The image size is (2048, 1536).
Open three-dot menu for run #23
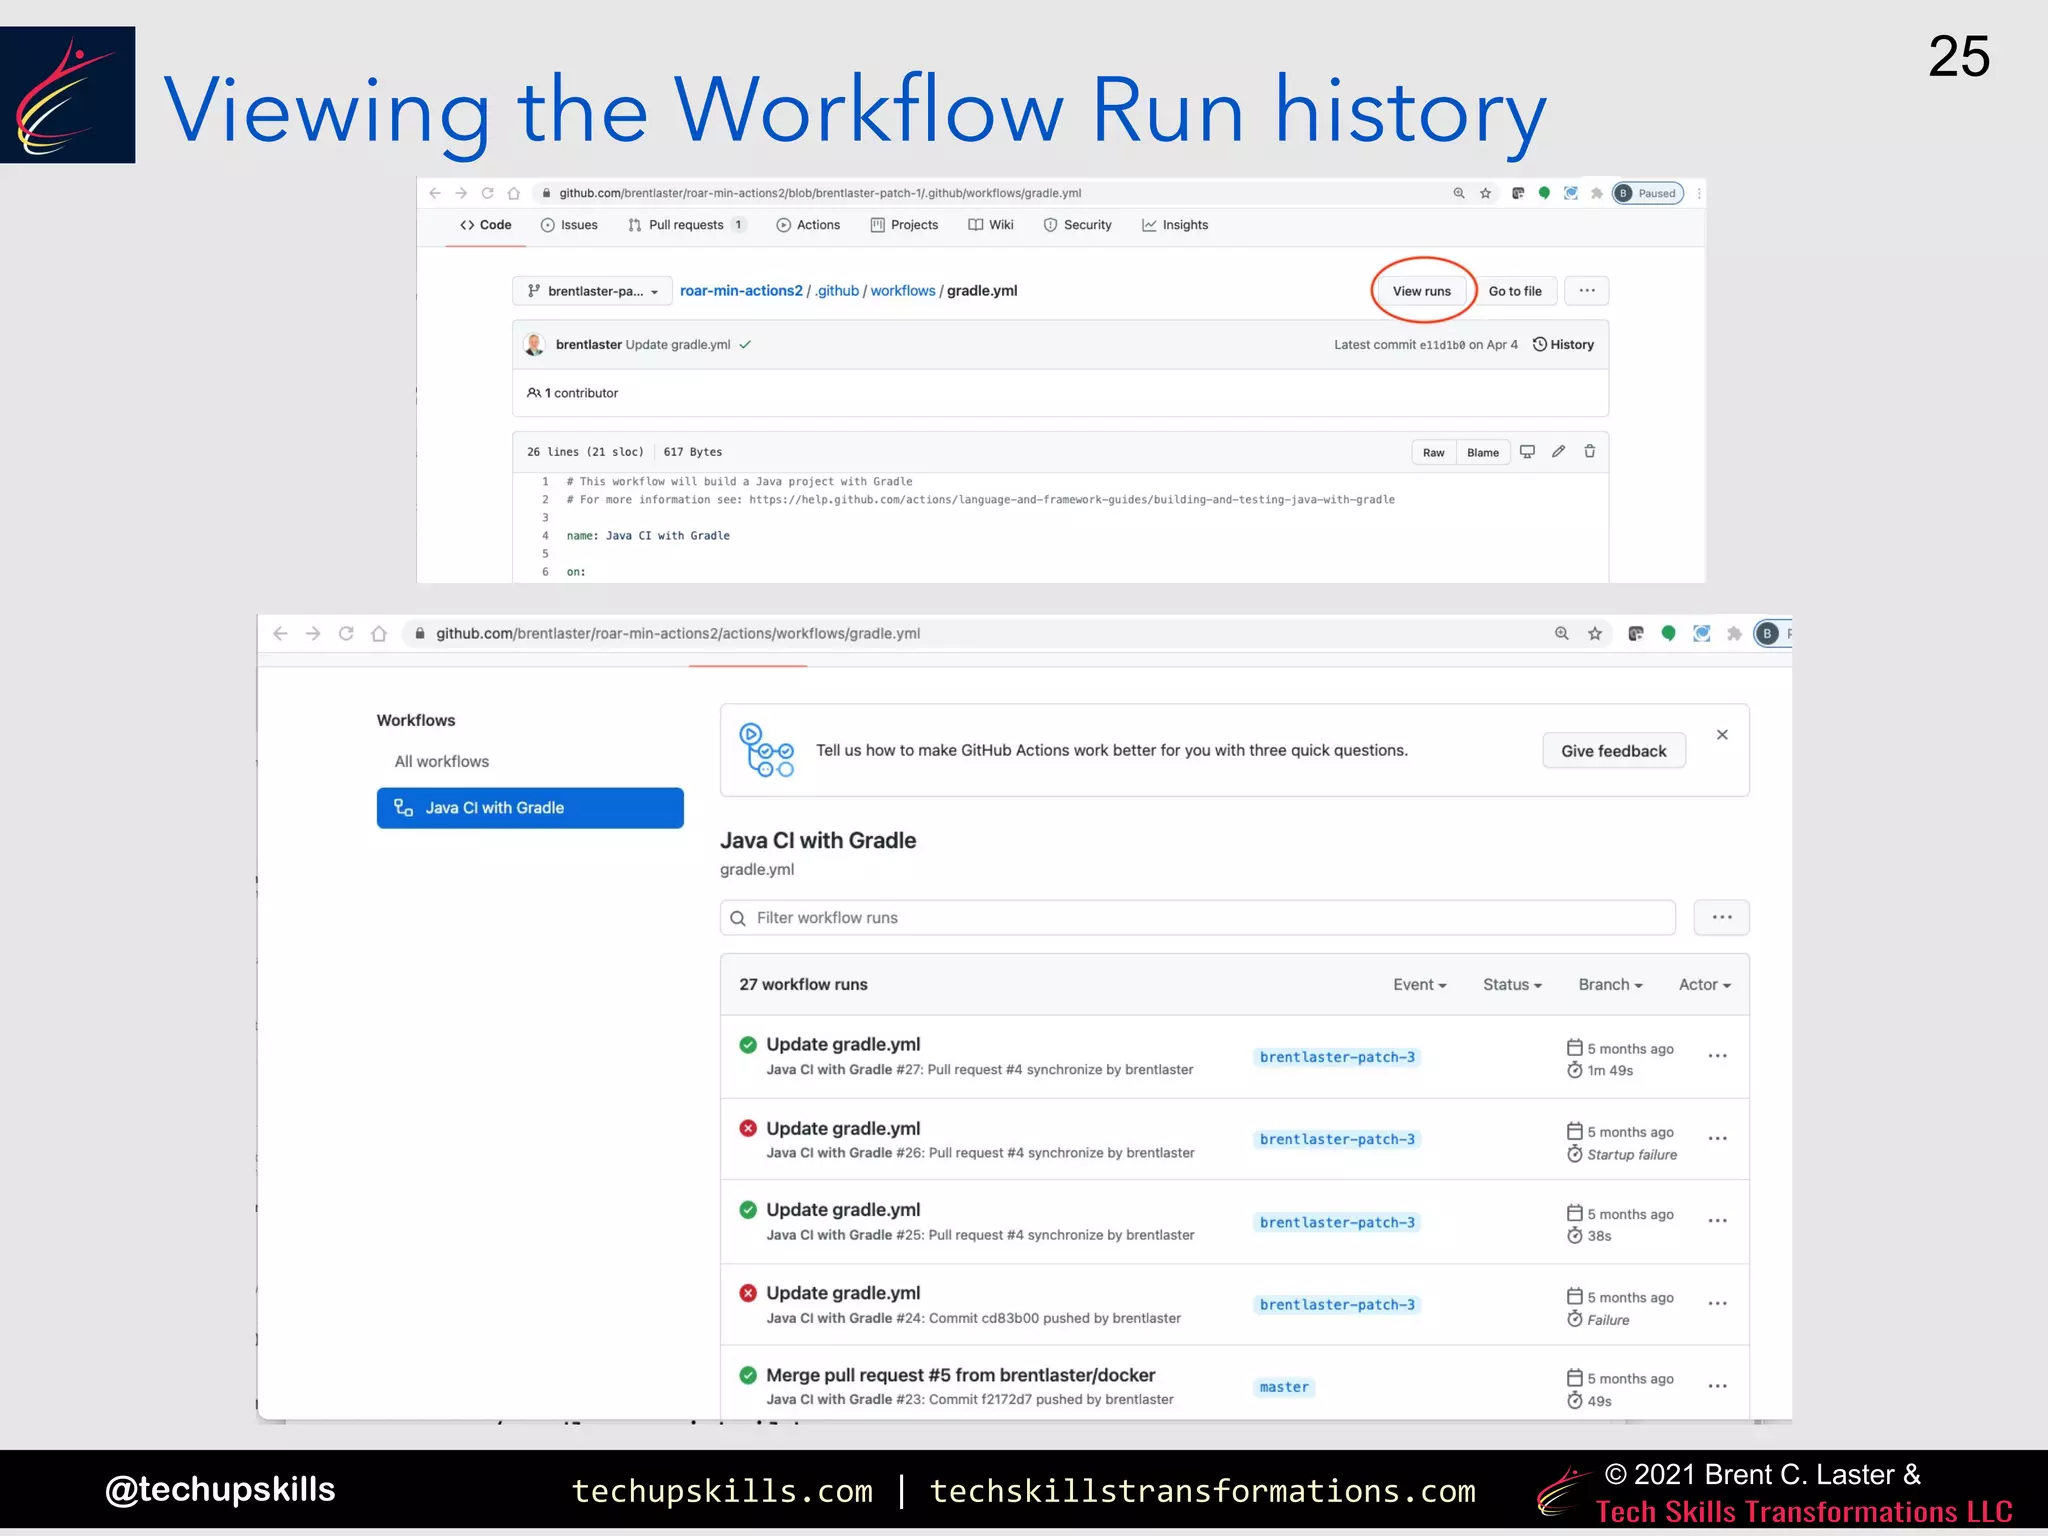(1718, 1386)
